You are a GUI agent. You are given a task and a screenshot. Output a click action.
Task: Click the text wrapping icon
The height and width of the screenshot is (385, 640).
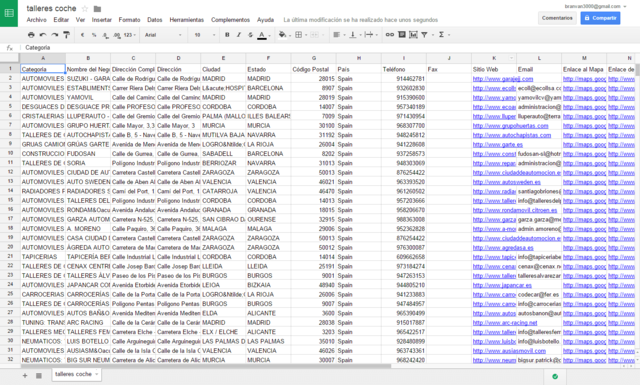(369, 35)
